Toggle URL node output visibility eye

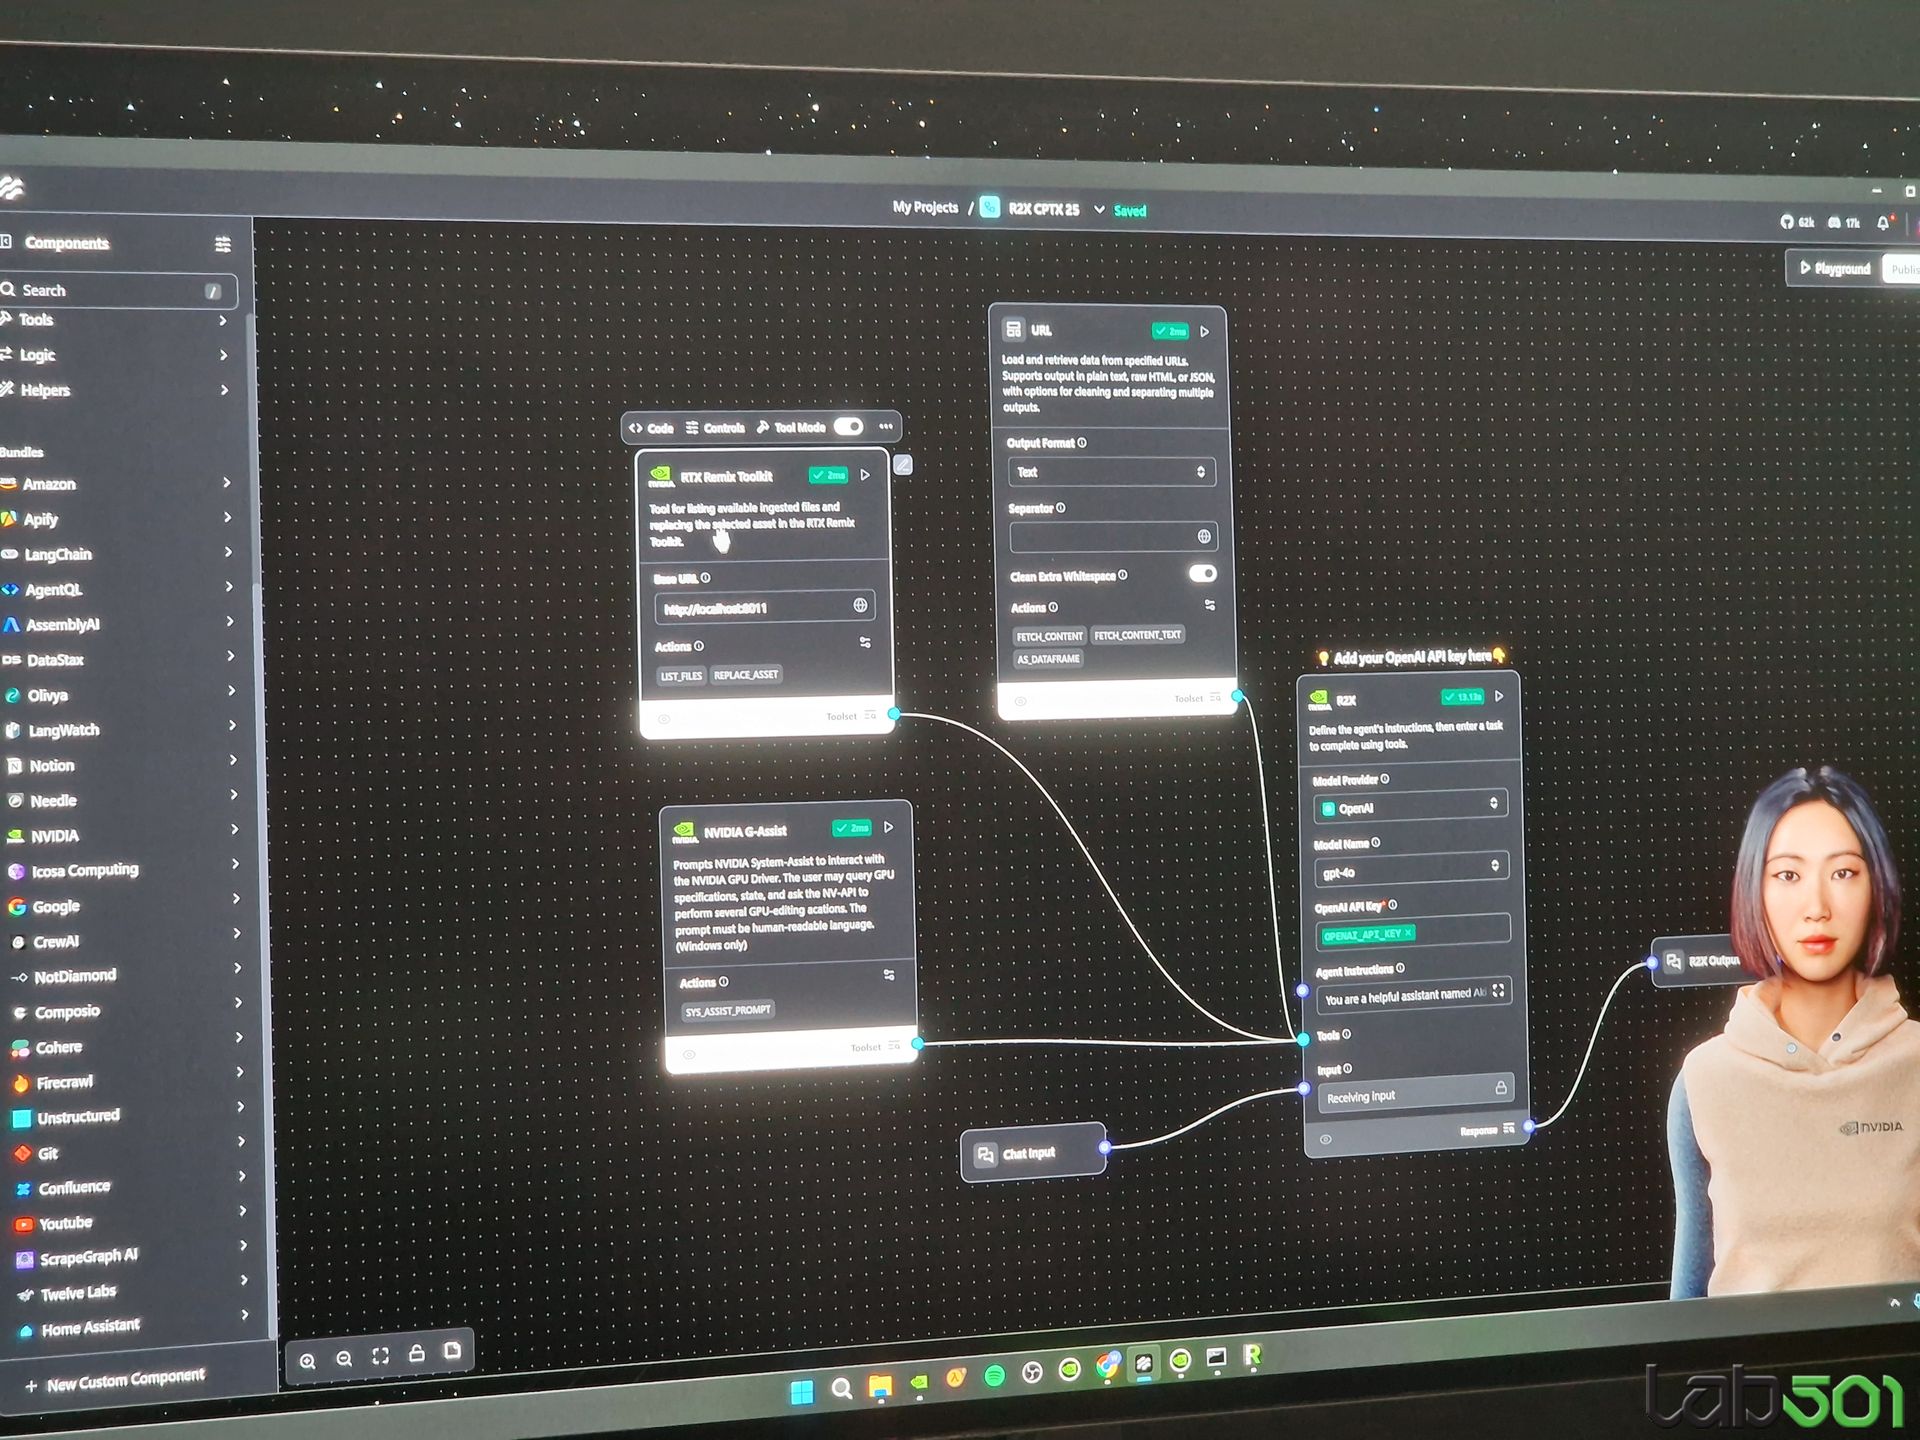pyautogui.click(x=1020, y=701)
